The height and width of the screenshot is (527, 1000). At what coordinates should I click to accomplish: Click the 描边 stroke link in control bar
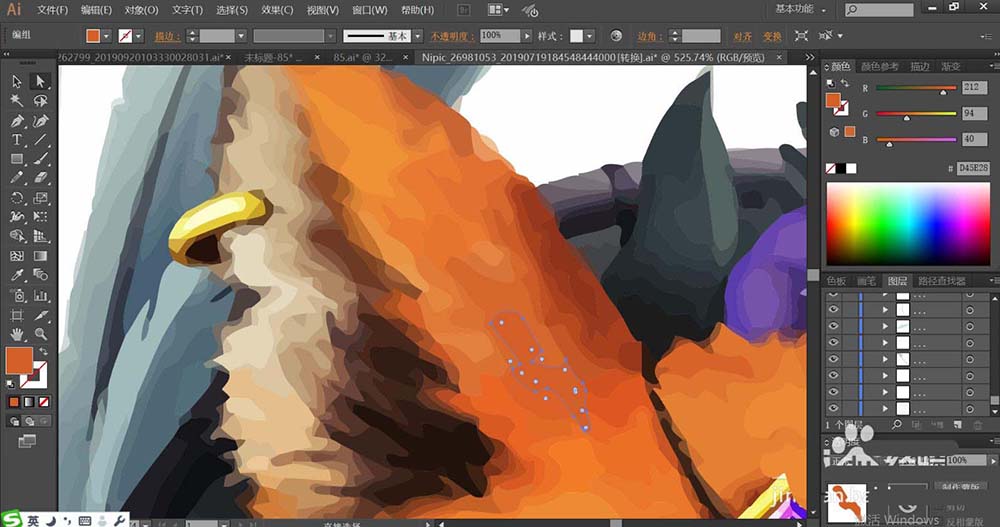(x=167, y=36)
